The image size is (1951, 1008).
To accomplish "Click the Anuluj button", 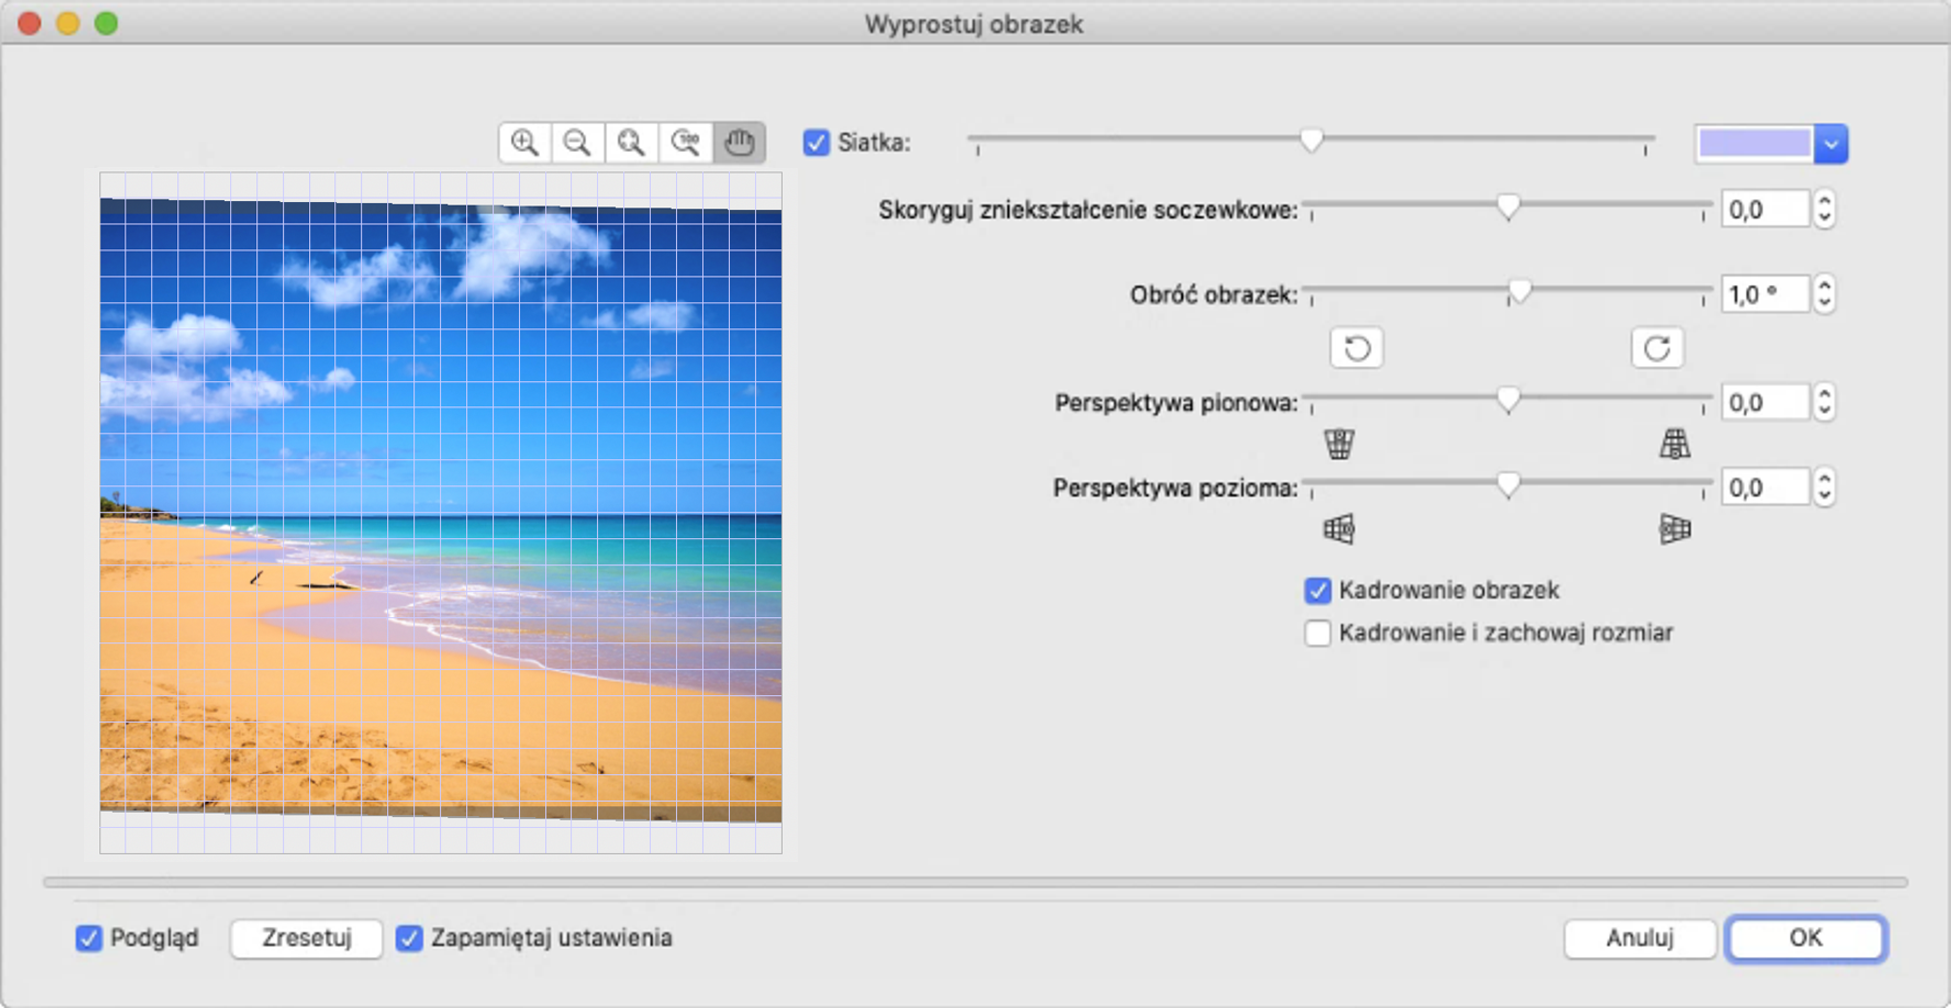I will [1639, 938].
